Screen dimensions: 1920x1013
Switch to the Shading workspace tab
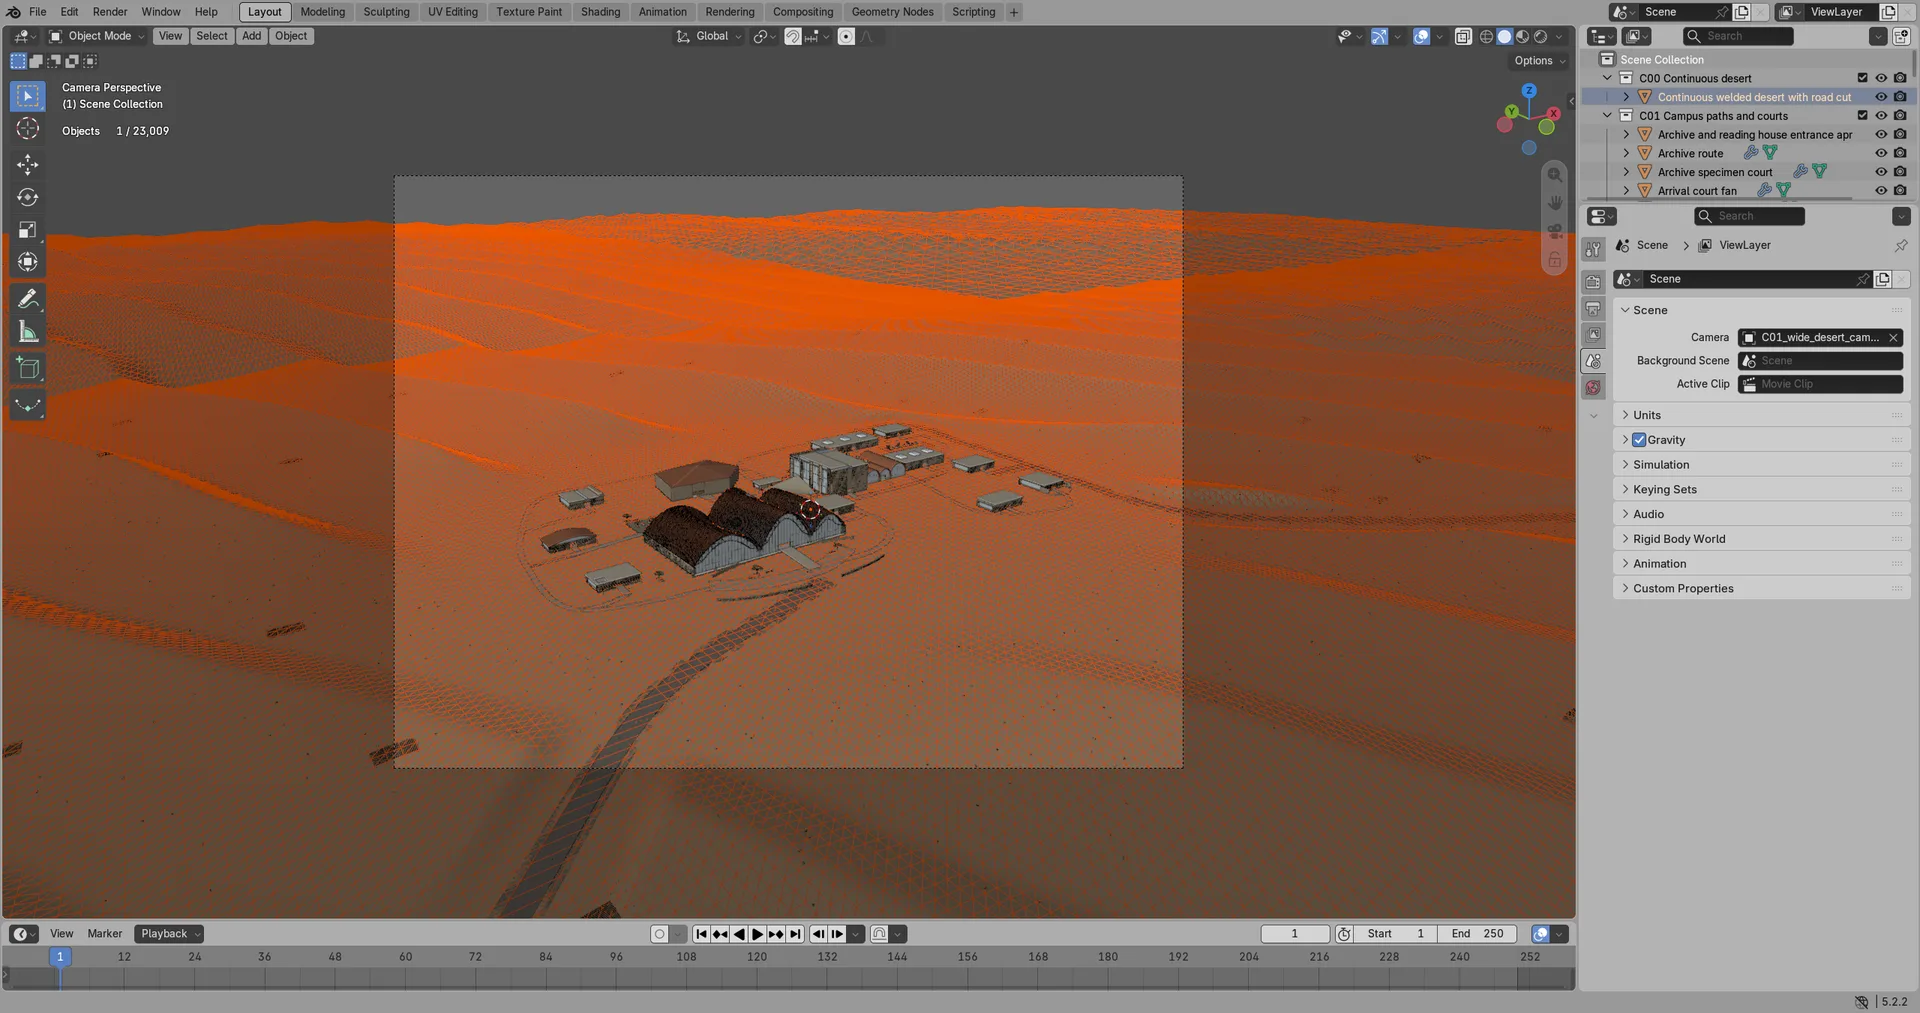click(x=601, y=12)
